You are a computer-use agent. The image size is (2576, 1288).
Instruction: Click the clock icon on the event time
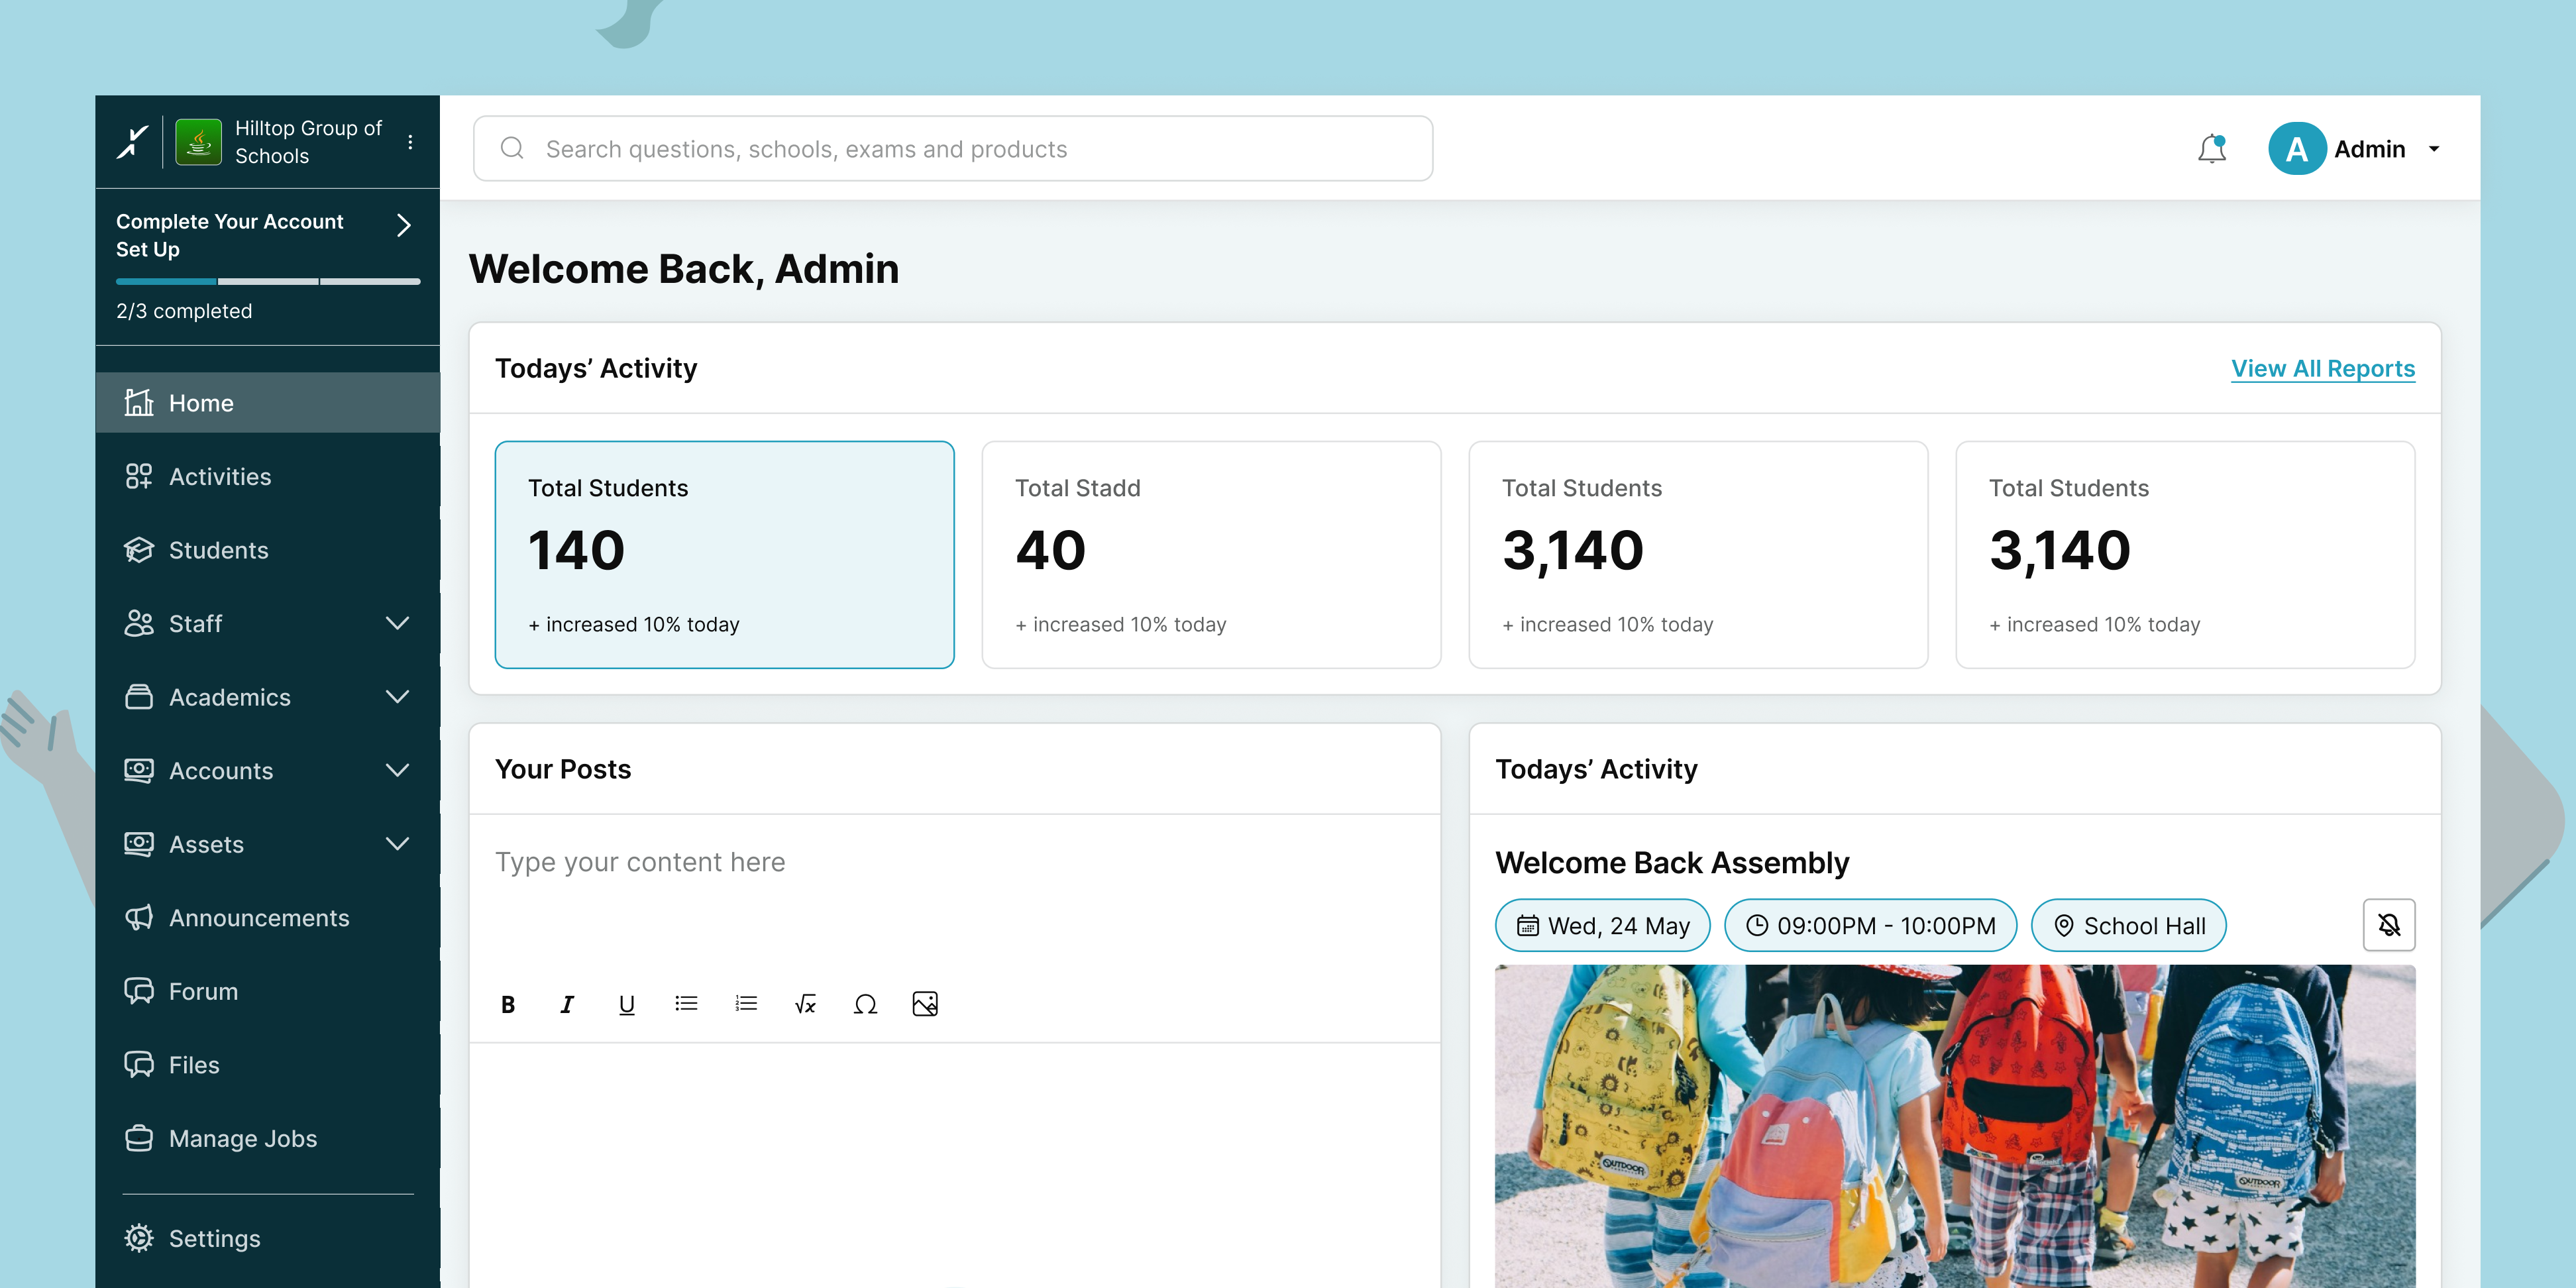tap(1757, 926)
